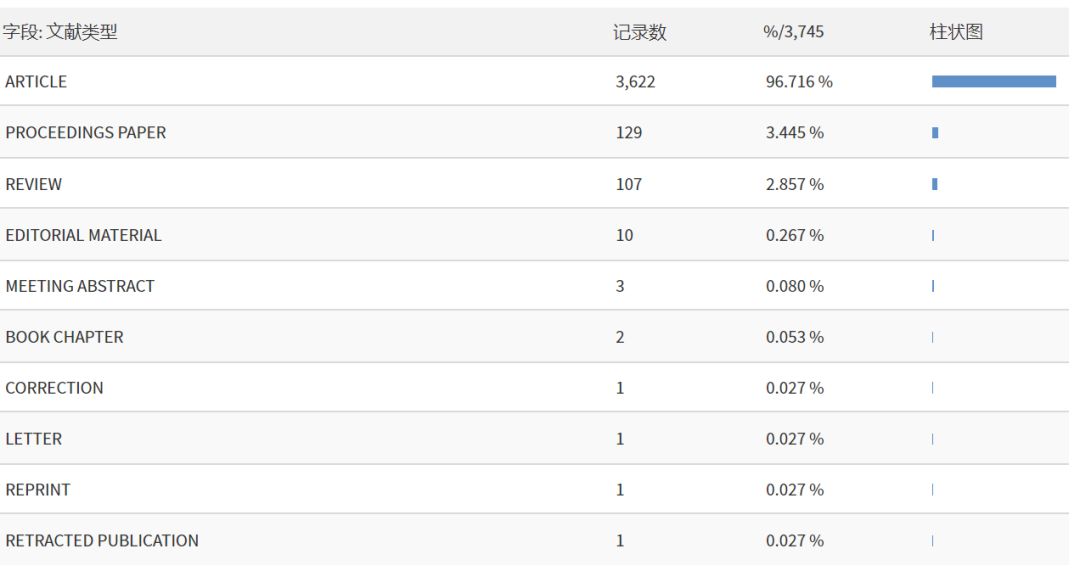Click the small bar in the PROCEEDINGS PAPER row
This screenshot has width=1080, height=571.
tap(935, 133)
